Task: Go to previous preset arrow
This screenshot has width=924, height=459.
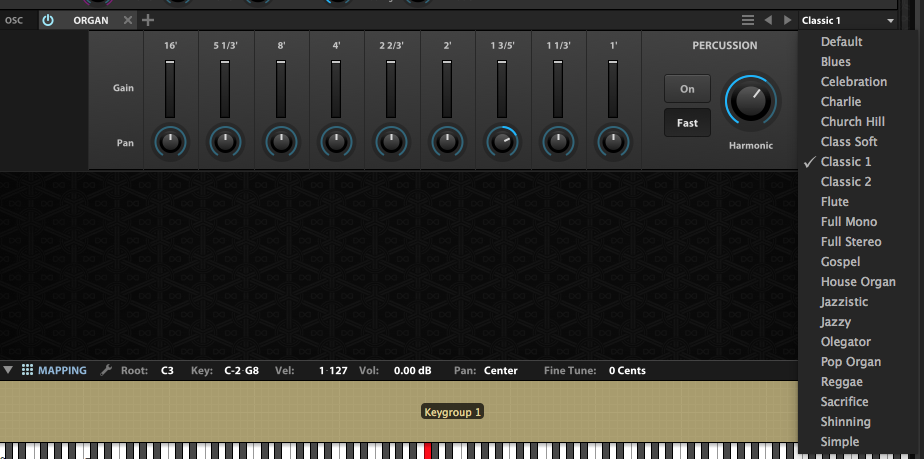Action: pyautogui.click(x=768, y=20)
